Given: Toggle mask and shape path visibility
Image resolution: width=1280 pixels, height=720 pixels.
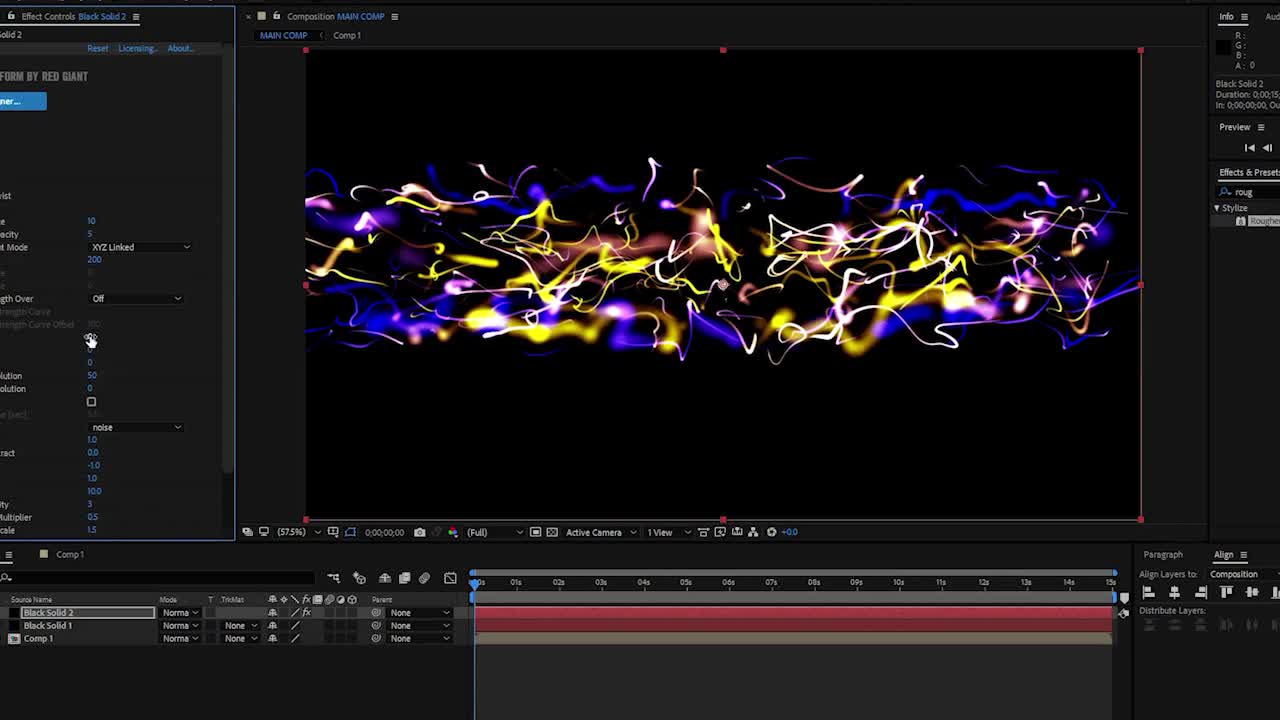Looking at the screenshot, I should coord(350,532).
